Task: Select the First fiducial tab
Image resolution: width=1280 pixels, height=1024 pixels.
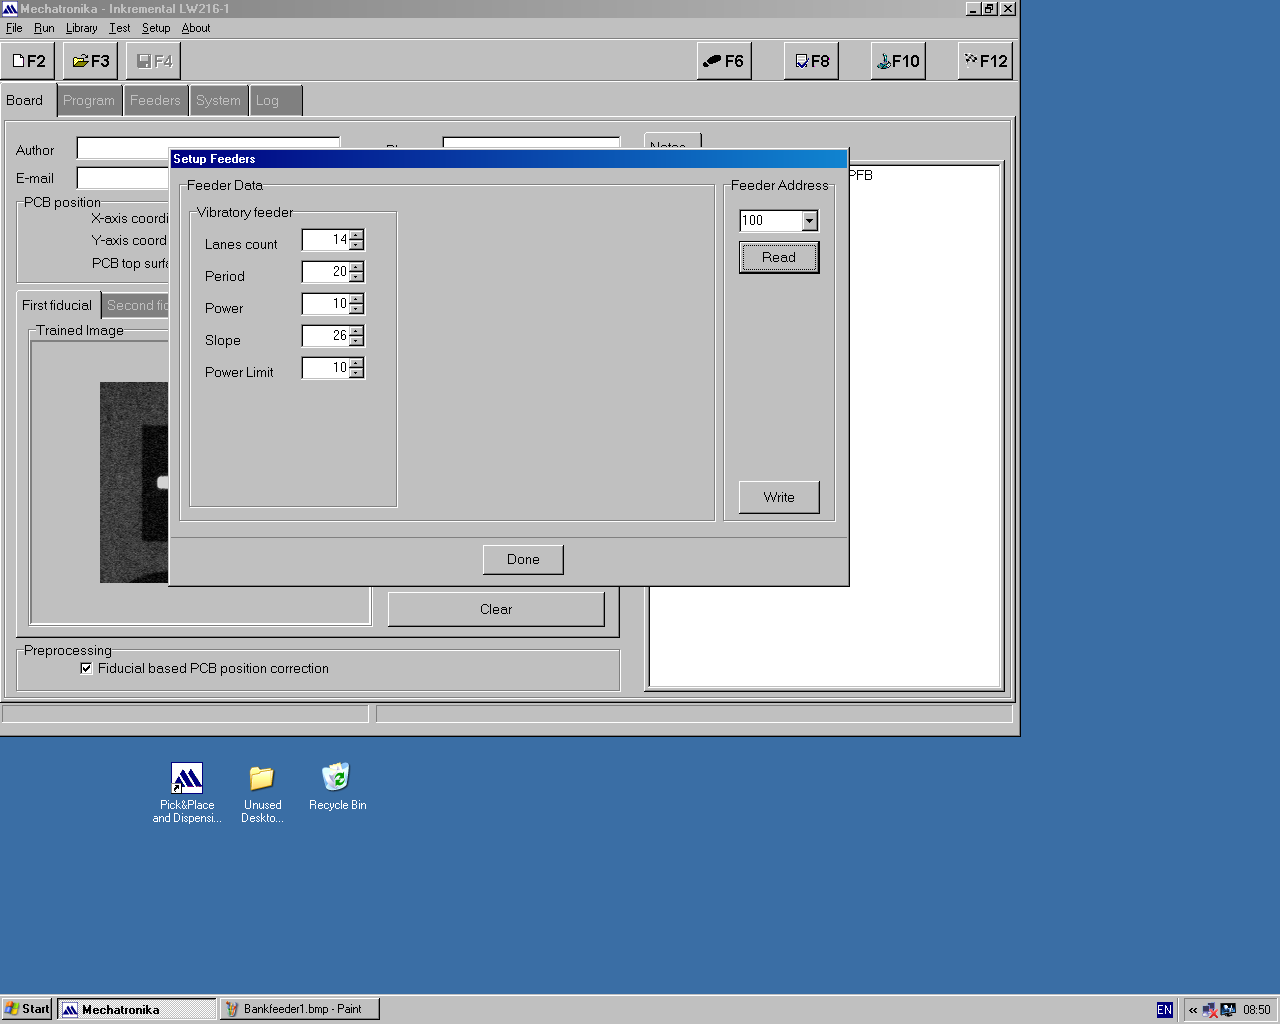Action: pyautogui.click(x=57, y=305)
